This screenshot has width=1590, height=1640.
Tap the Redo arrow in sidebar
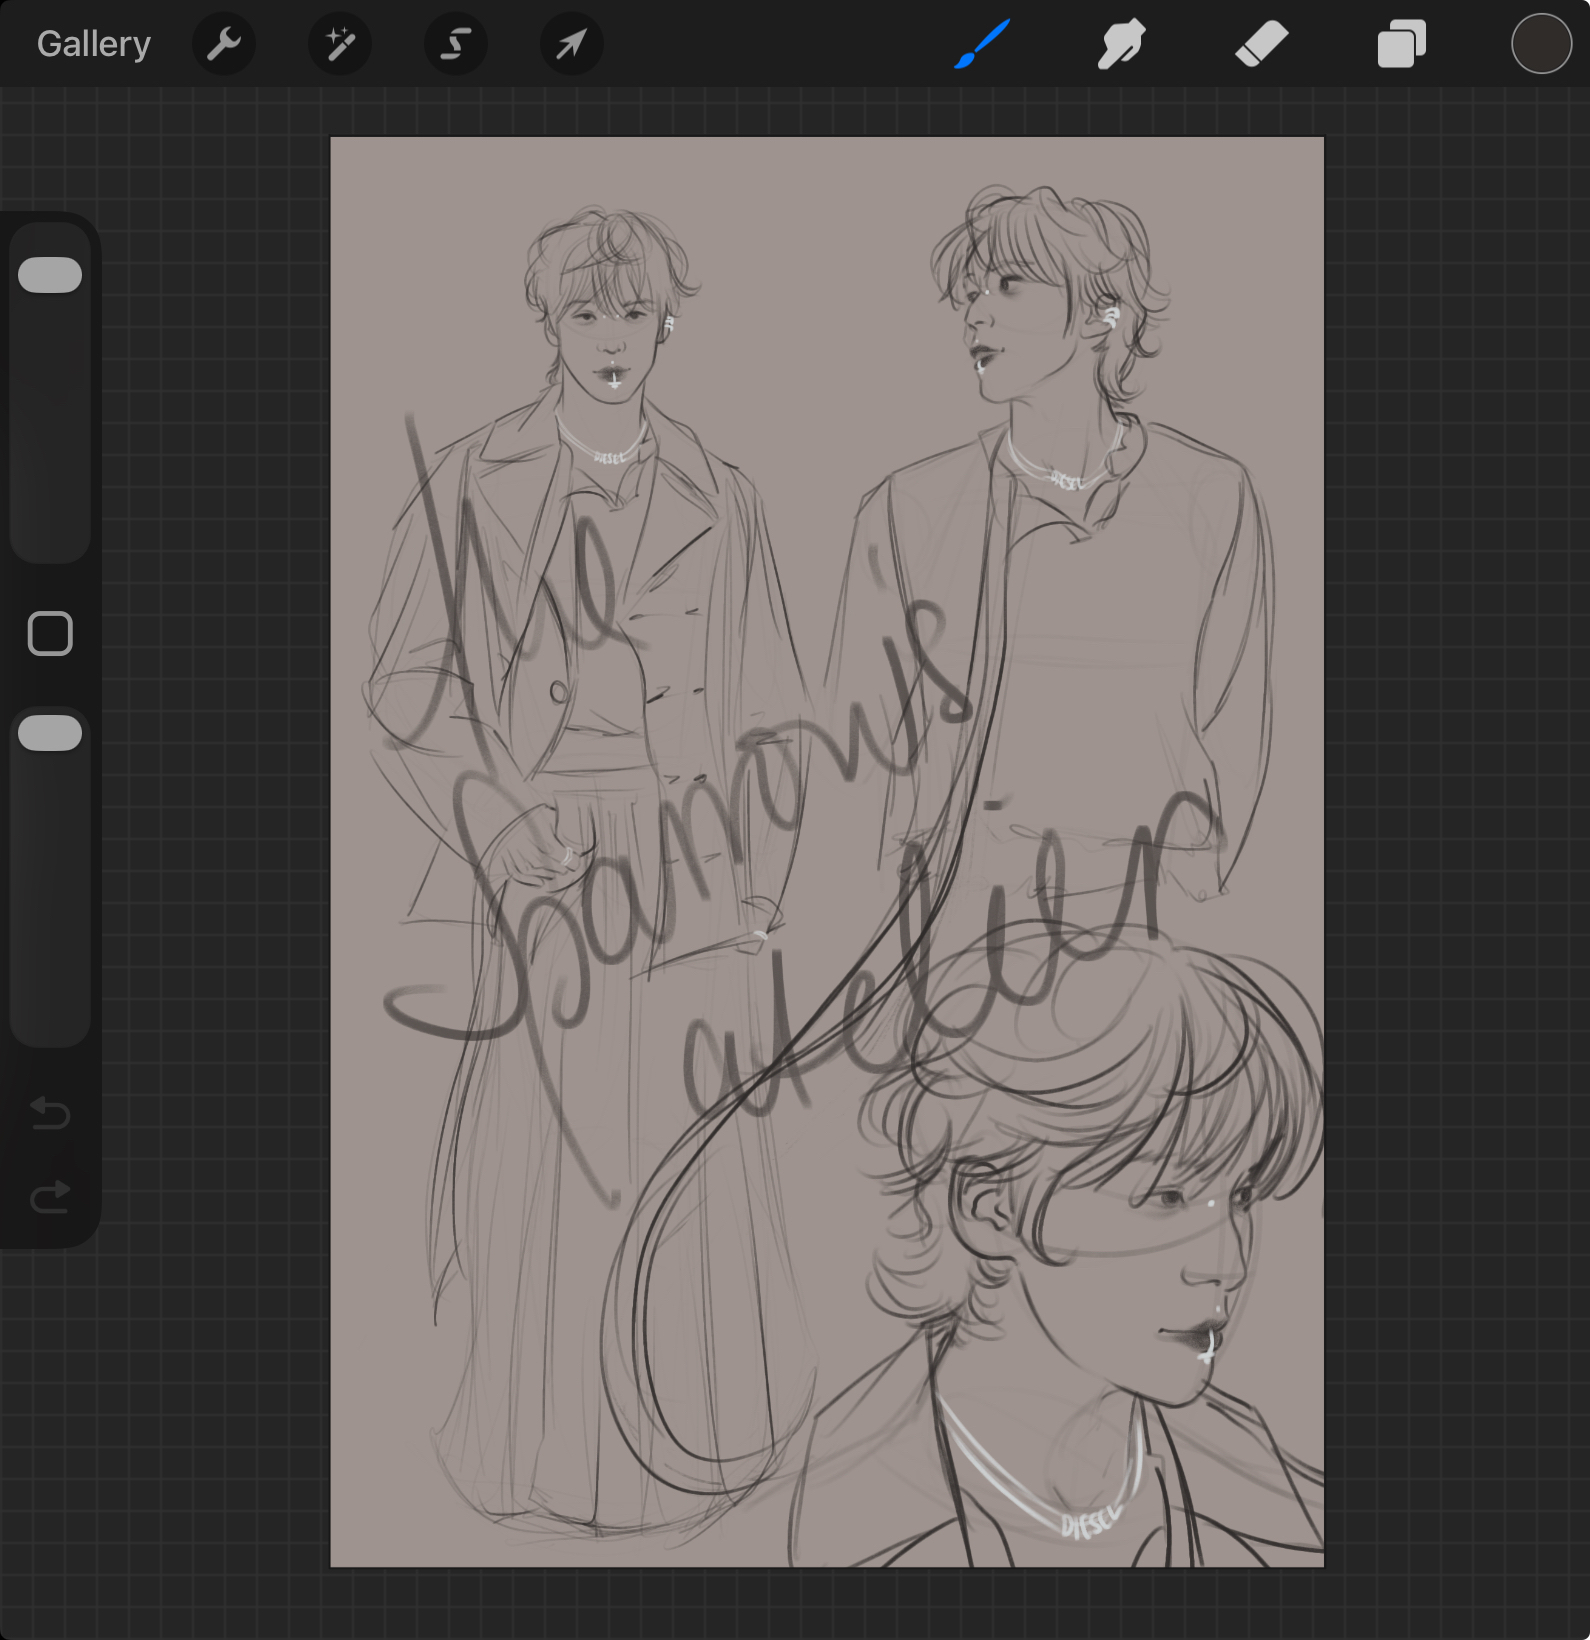click(x=50, y=1196)
